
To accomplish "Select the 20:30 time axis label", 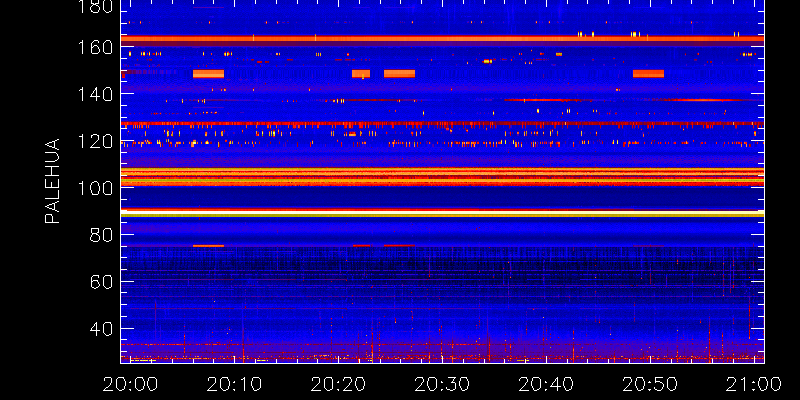I will click(x=442, y=384).
